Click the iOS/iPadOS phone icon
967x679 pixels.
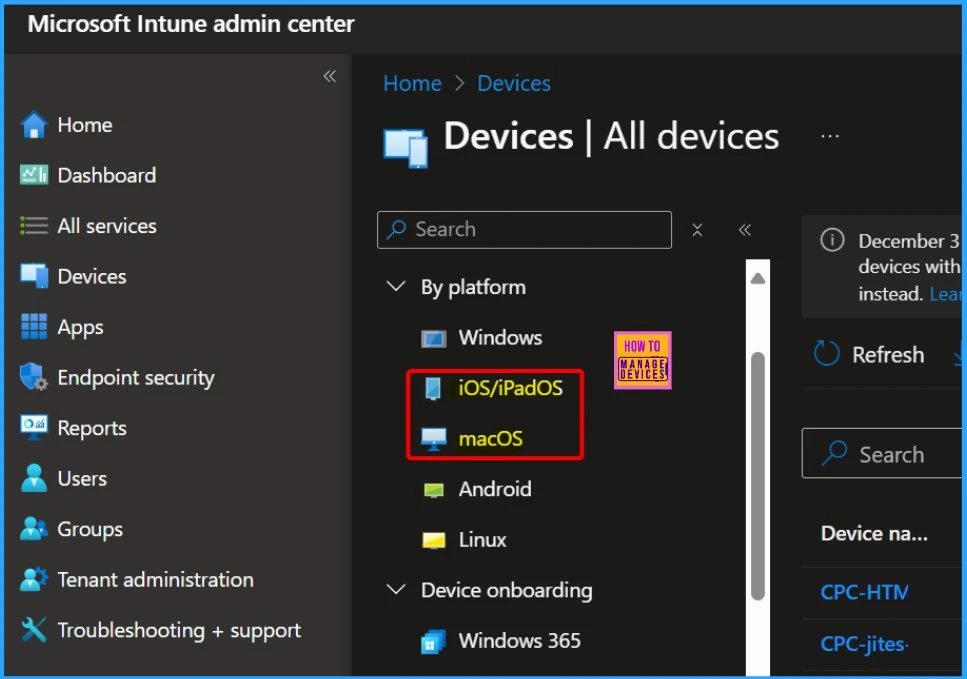click(434, 389)
